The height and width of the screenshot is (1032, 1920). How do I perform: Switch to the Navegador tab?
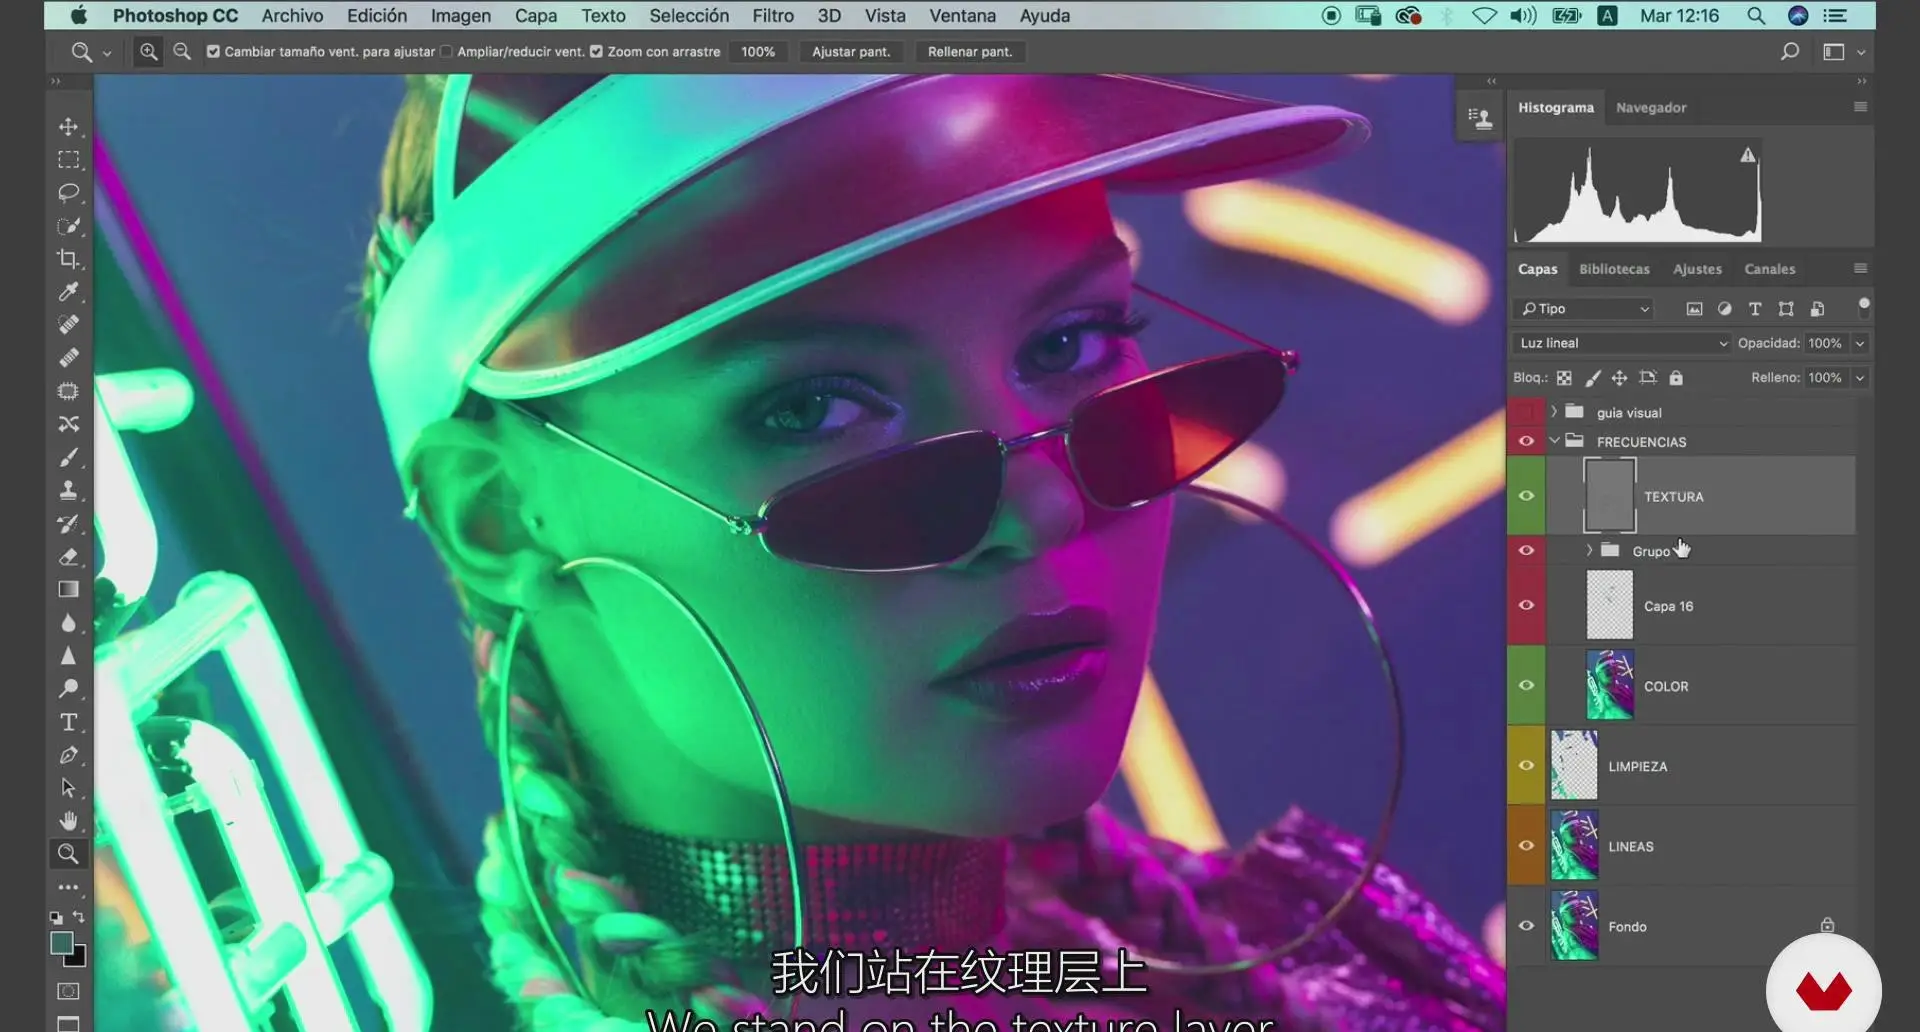click(1651, 108)
